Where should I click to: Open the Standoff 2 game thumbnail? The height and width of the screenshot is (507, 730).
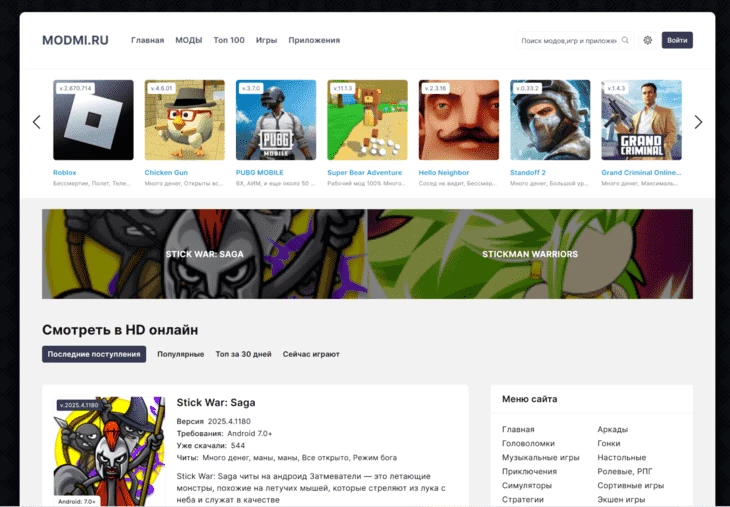pyautogui.click(x=550, y=120)
